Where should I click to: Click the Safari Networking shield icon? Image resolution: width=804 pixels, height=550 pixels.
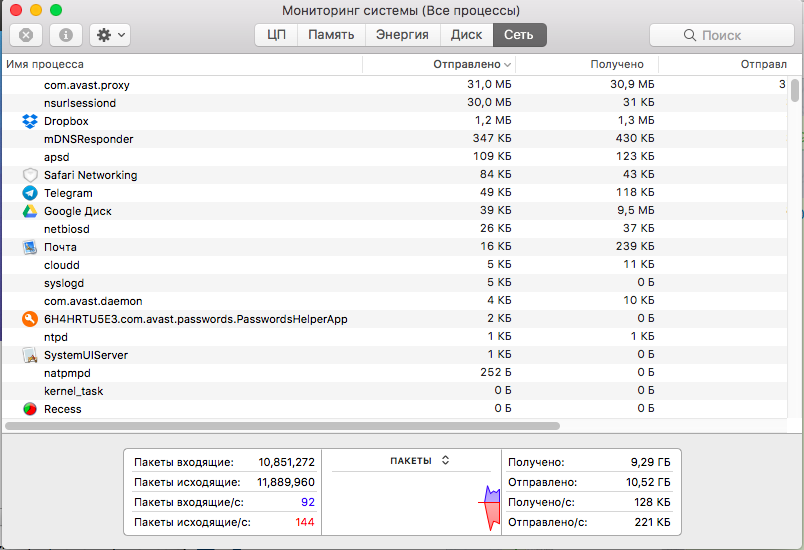coord(29,175)
